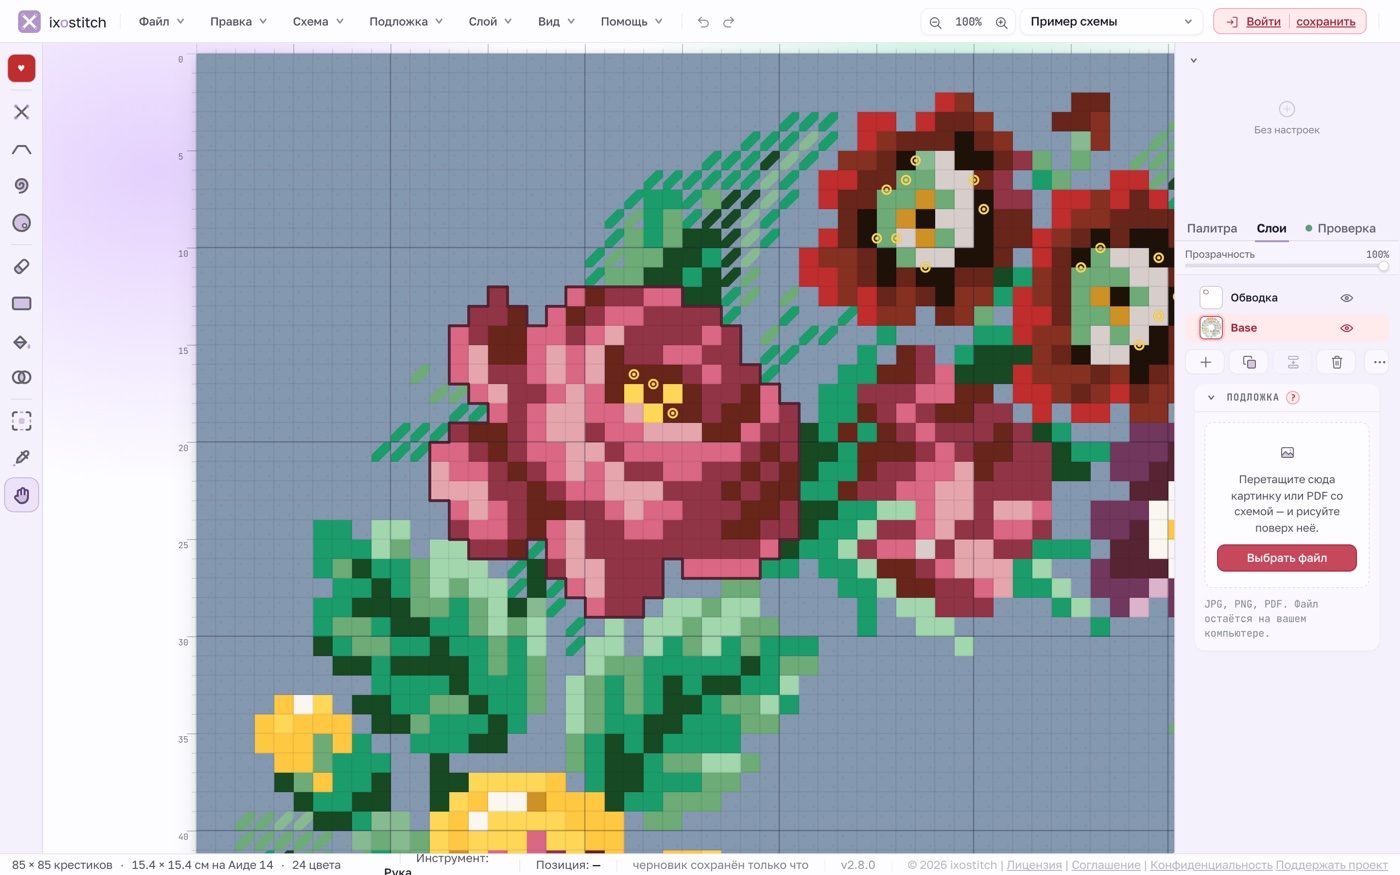1400x875 pixels.
Task: Click the redo arrow icon
Action: [729, 22]
